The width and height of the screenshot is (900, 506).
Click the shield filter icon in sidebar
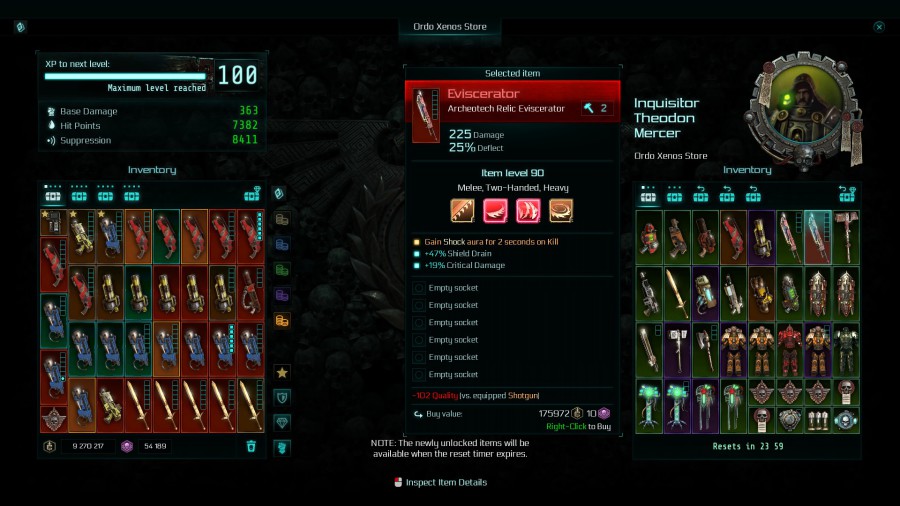pyautogui.click(x=282, y=398)
